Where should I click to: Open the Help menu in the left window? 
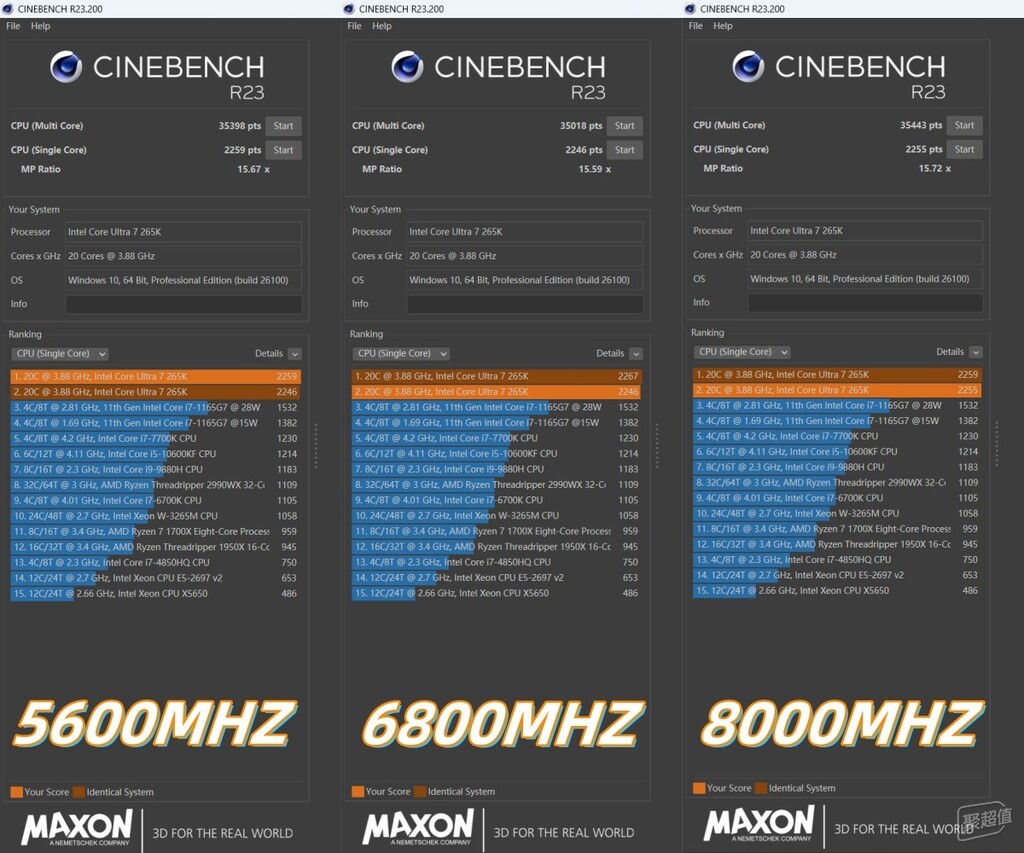click(x=40, y=26)
